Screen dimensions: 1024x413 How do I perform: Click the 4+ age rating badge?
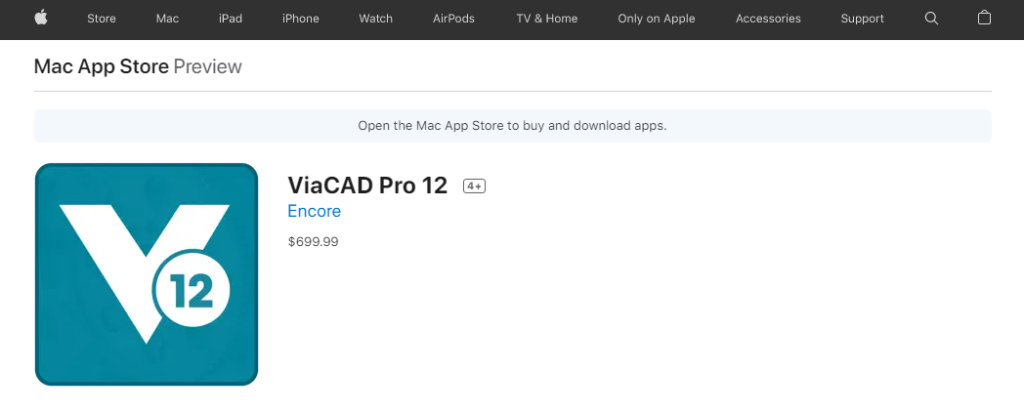pyautogui.click(x=474, y=186)
